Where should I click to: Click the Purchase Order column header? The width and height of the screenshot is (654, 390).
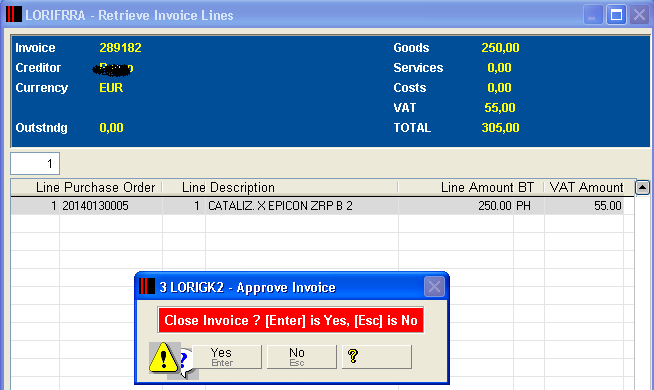(x=110, y=188)
